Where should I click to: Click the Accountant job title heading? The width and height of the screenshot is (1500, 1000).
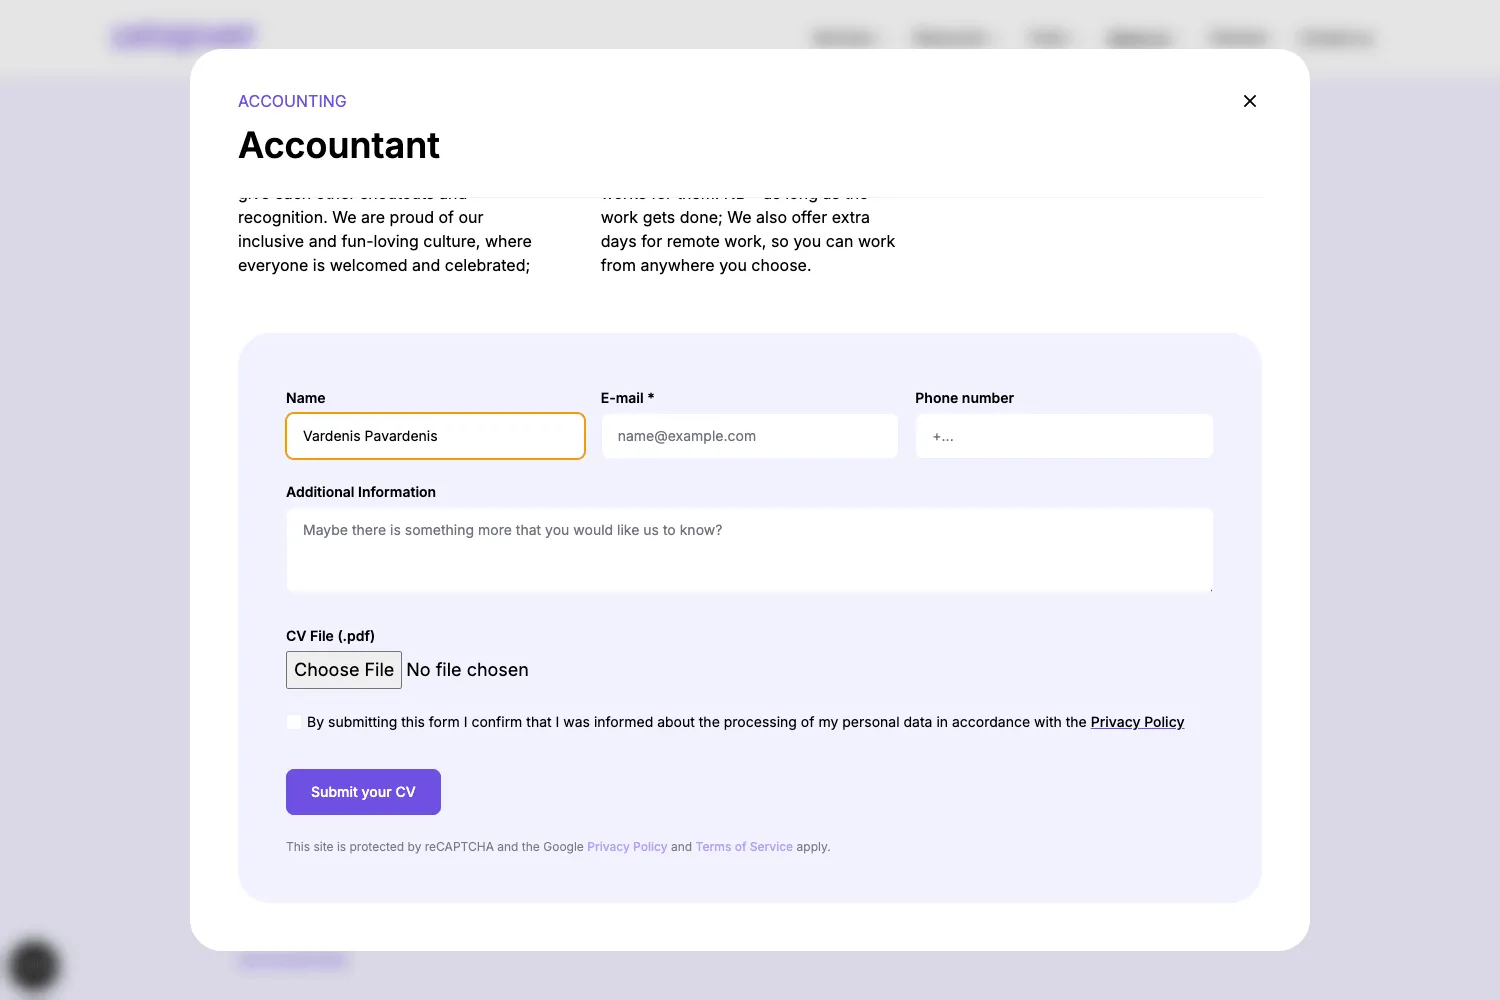tap(339, 146)
